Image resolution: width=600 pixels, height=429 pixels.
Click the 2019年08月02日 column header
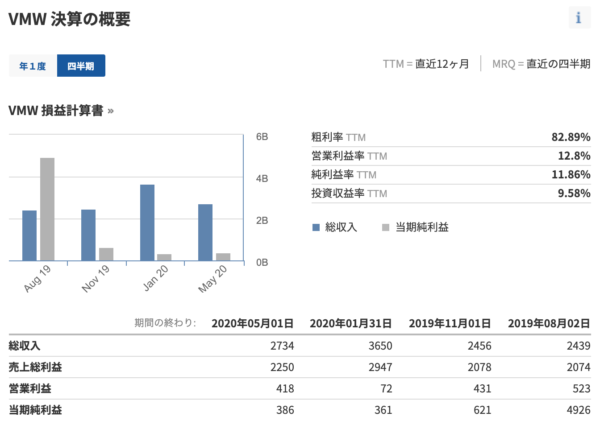pyautogui.click(x=549, y=323)
